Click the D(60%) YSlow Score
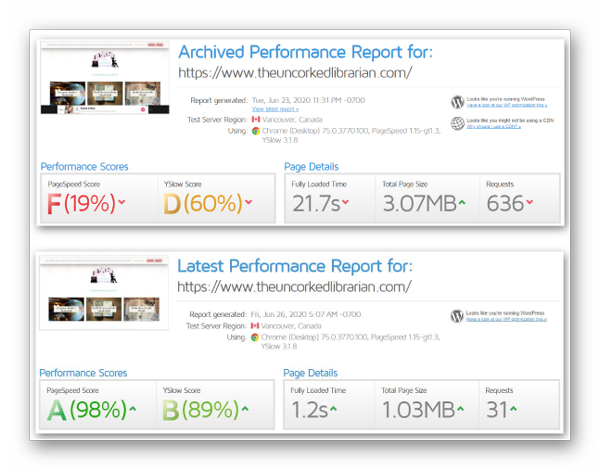The height and width of the screenshot is (470, 600). (x=203, y=203)
